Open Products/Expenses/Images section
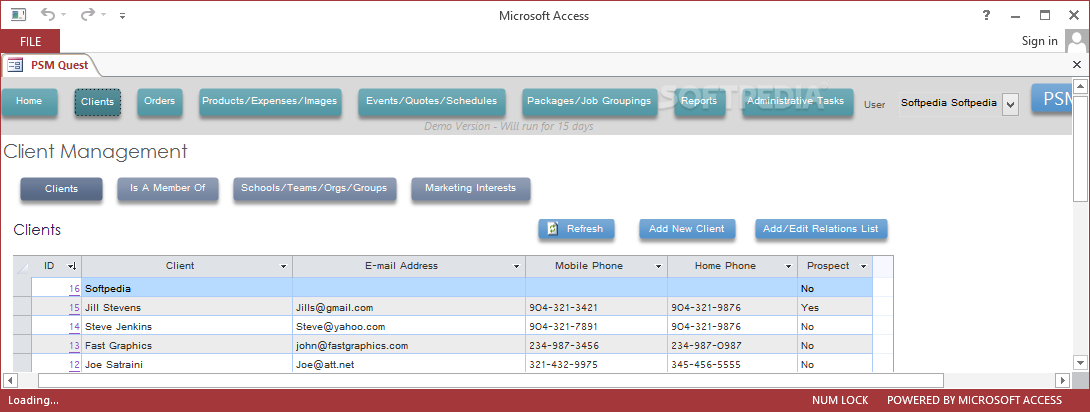Viewport: 1090px width, 412px height. pyautogui.click(x=269, y=101)
